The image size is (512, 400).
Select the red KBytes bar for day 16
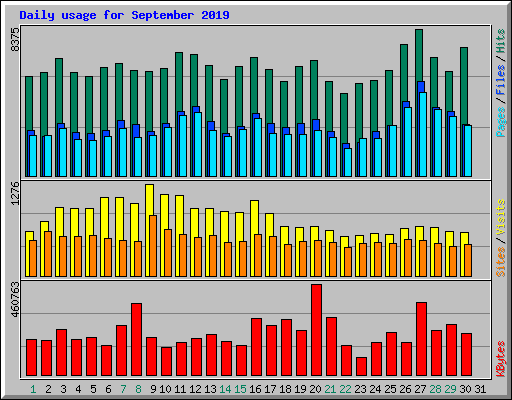click(256, 347)
